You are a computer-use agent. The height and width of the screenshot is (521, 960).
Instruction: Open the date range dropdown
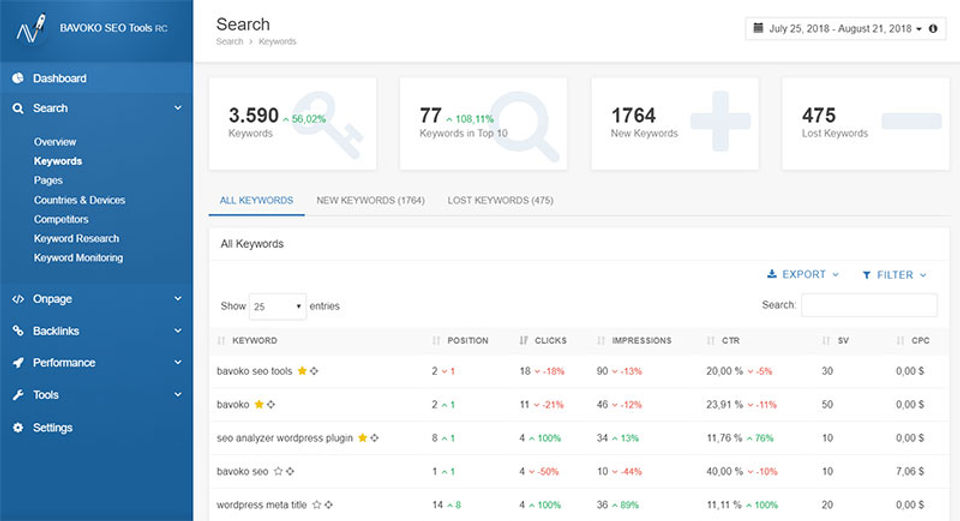tap(846, 28)
